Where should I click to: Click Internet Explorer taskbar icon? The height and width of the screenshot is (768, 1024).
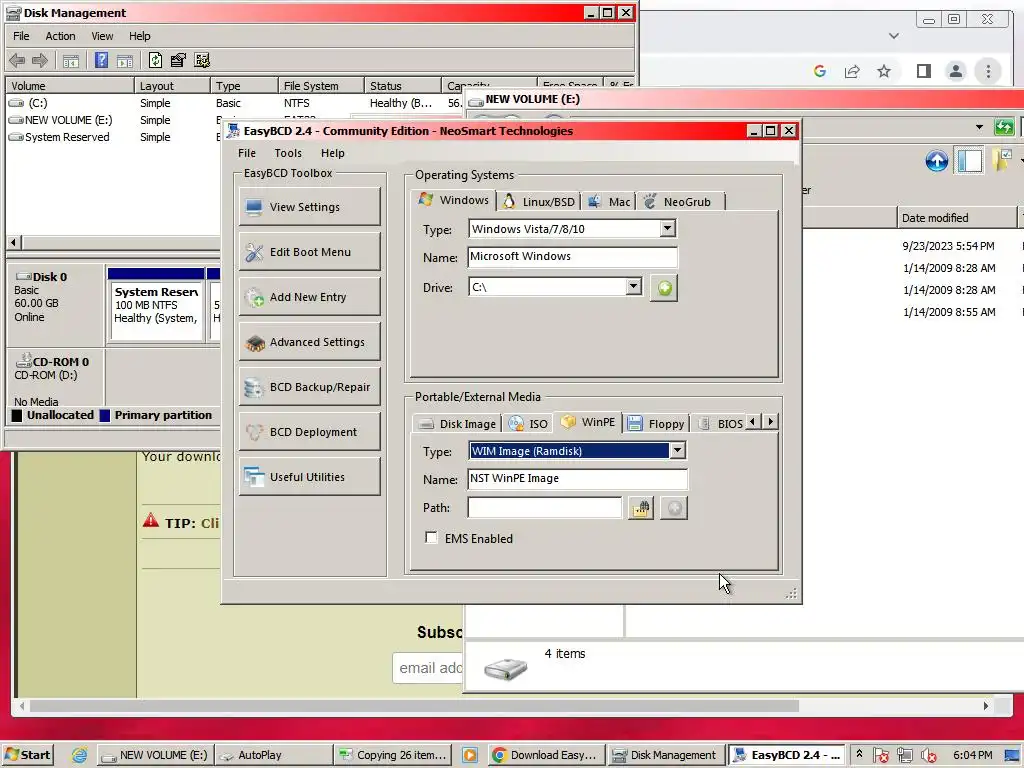[x=79, y=755]
